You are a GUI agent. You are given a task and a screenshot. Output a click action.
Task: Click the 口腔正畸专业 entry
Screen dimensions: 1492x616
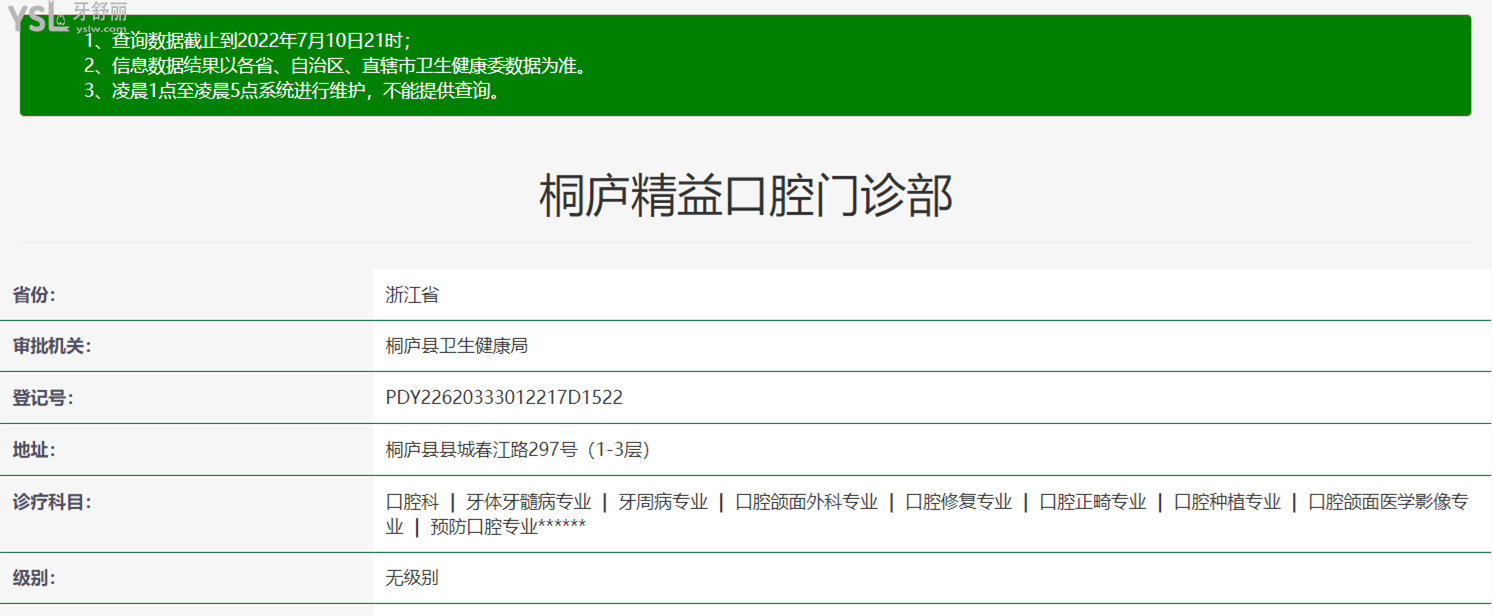point(1093,502)
